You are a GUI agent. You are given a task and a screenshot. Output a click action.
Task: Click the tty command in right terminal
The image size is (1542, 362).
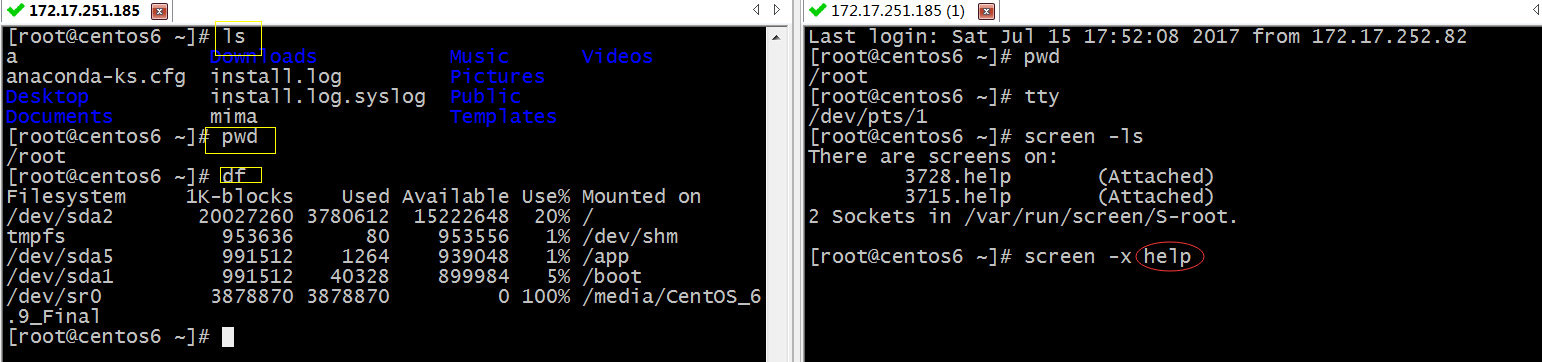[x=1041, y=97]
